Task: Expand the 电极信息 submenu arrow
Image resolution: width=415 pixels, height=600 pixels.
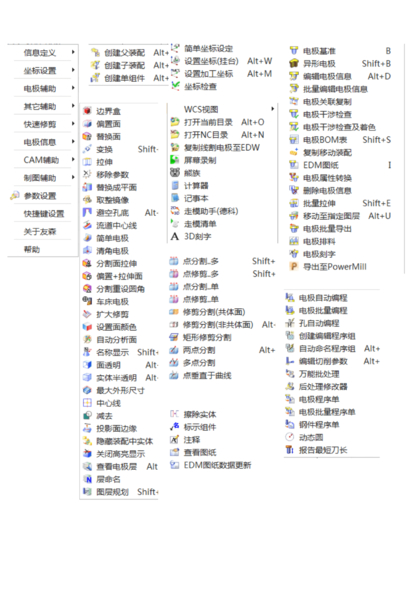Action: [73, 141]
